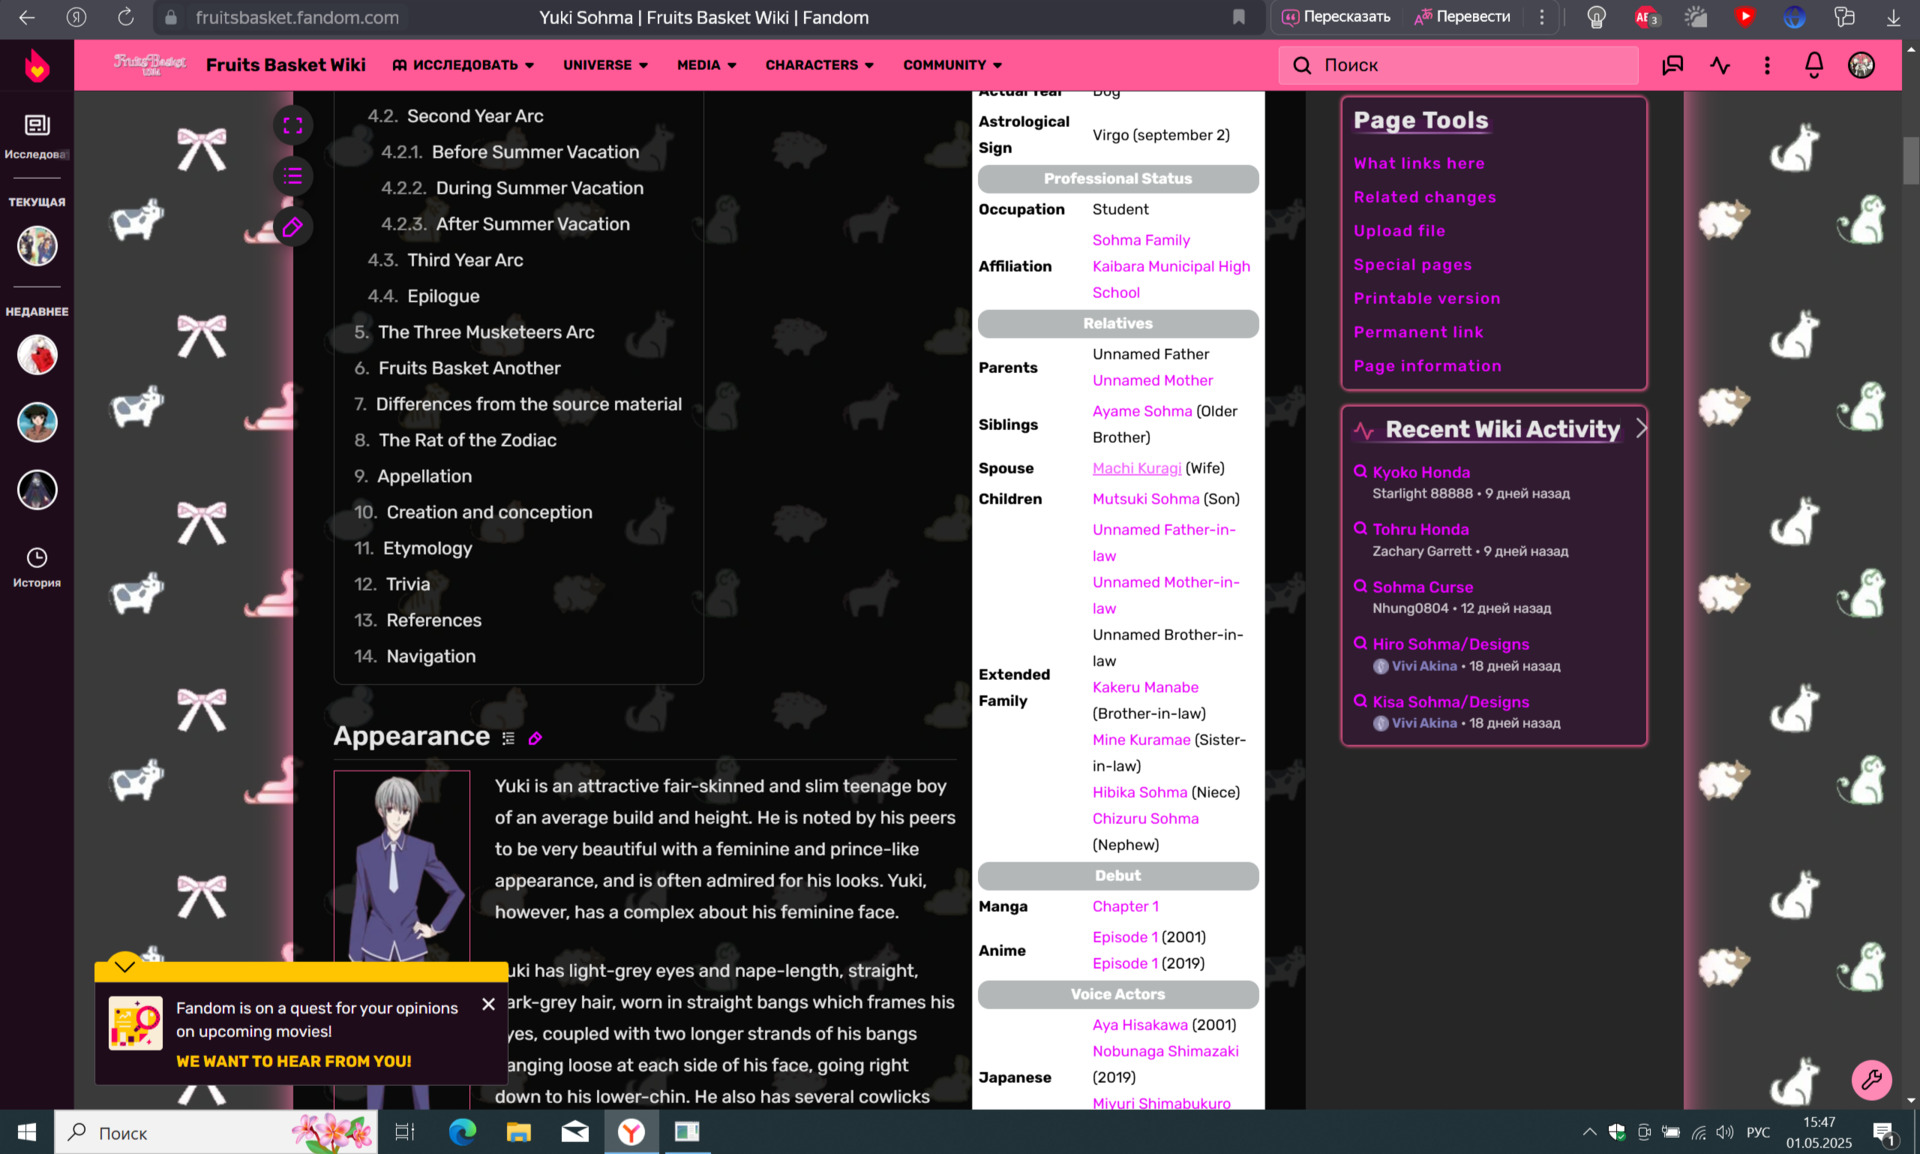The height and width of the screenshot is (1154, 1920).
Task: Collapse the yellow survey banner chevron
Action: (125, 965)
